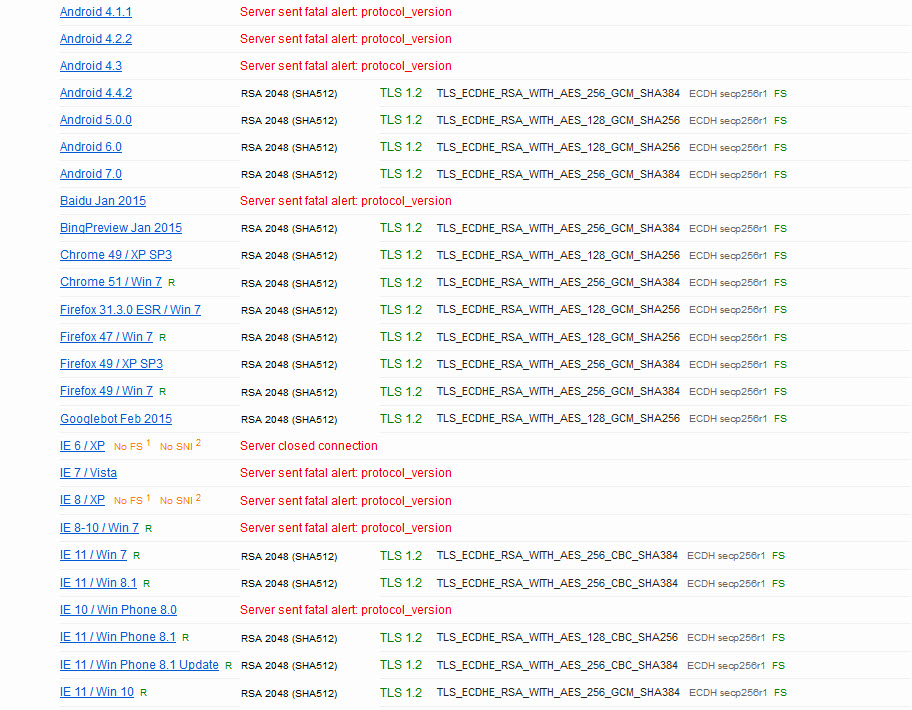This screenshot has height=710, width=912.
Task: Open the IE 8 / XP link
Action: [82, 500]
